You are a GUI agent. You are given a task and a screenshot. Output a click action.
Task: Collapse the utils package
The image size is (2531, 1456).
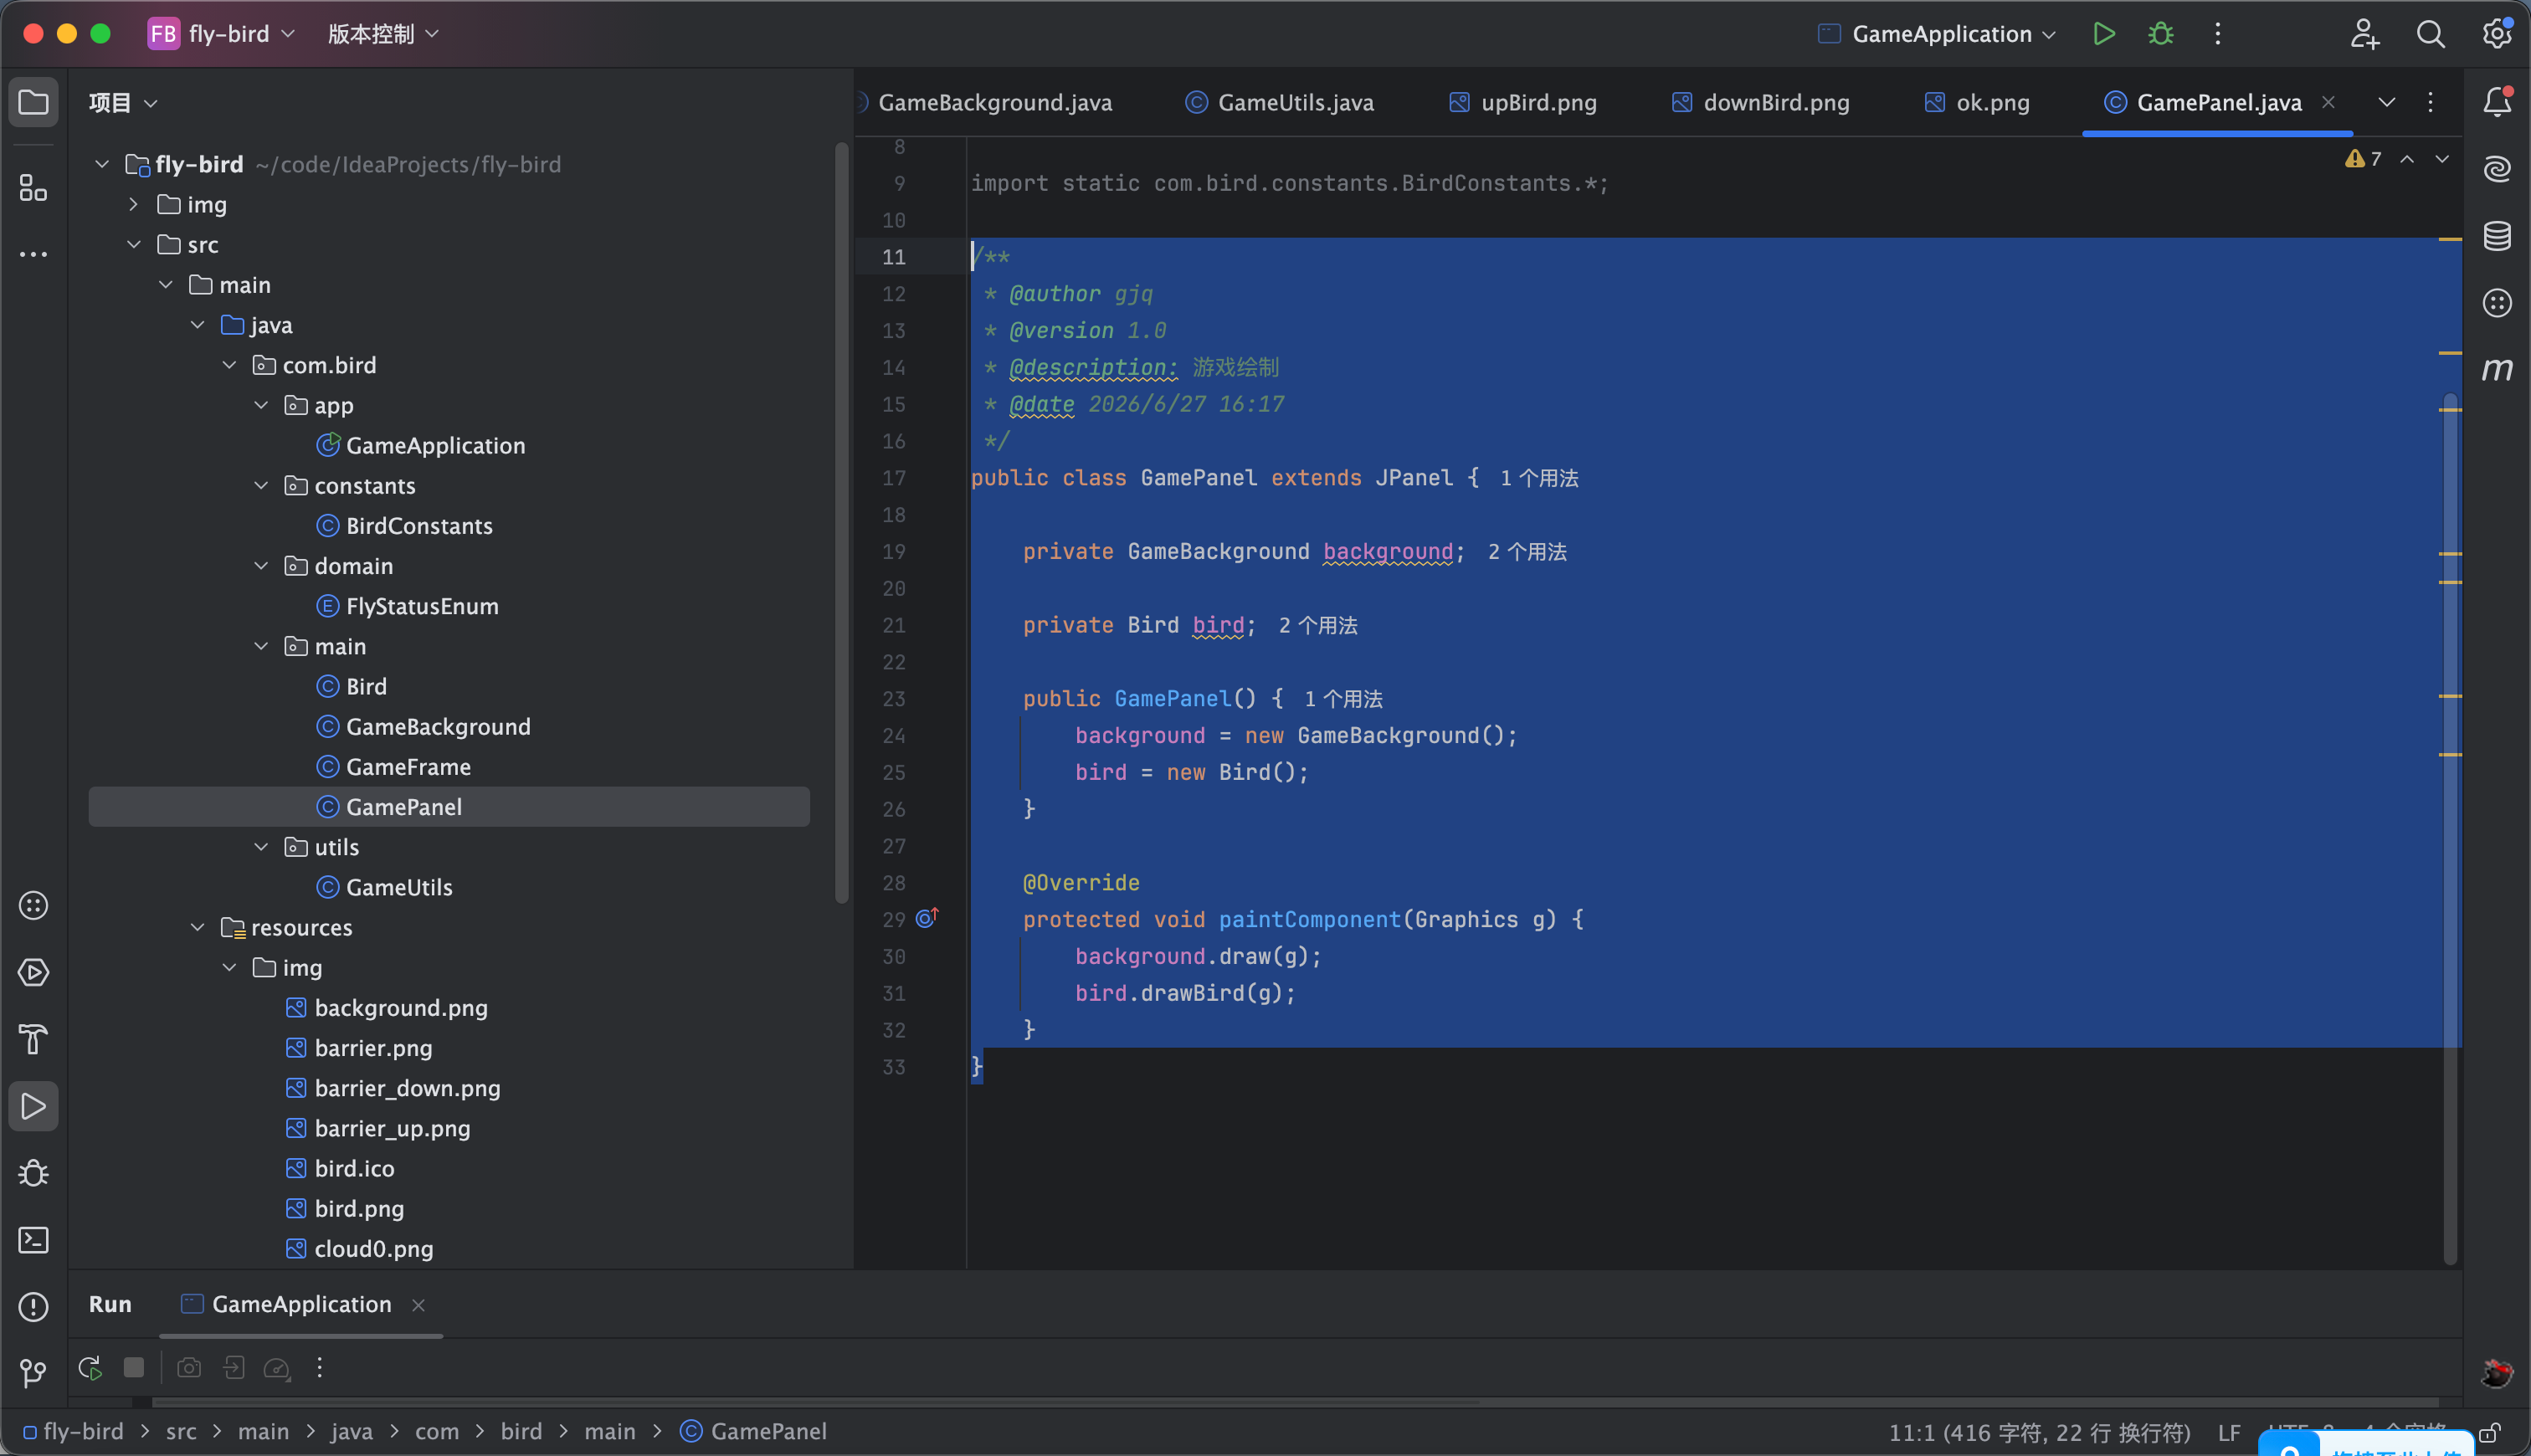click(x=262, y=847)
